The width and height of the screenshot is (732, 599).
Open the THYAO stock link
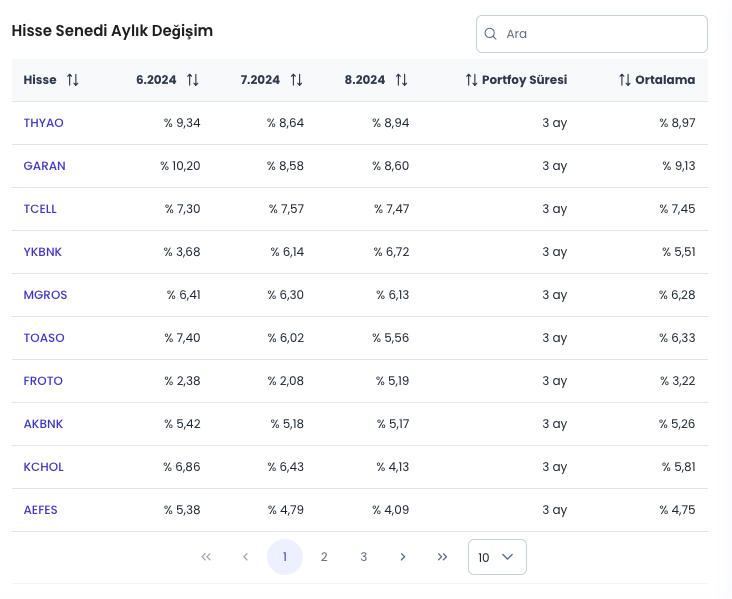click(43, 123)
